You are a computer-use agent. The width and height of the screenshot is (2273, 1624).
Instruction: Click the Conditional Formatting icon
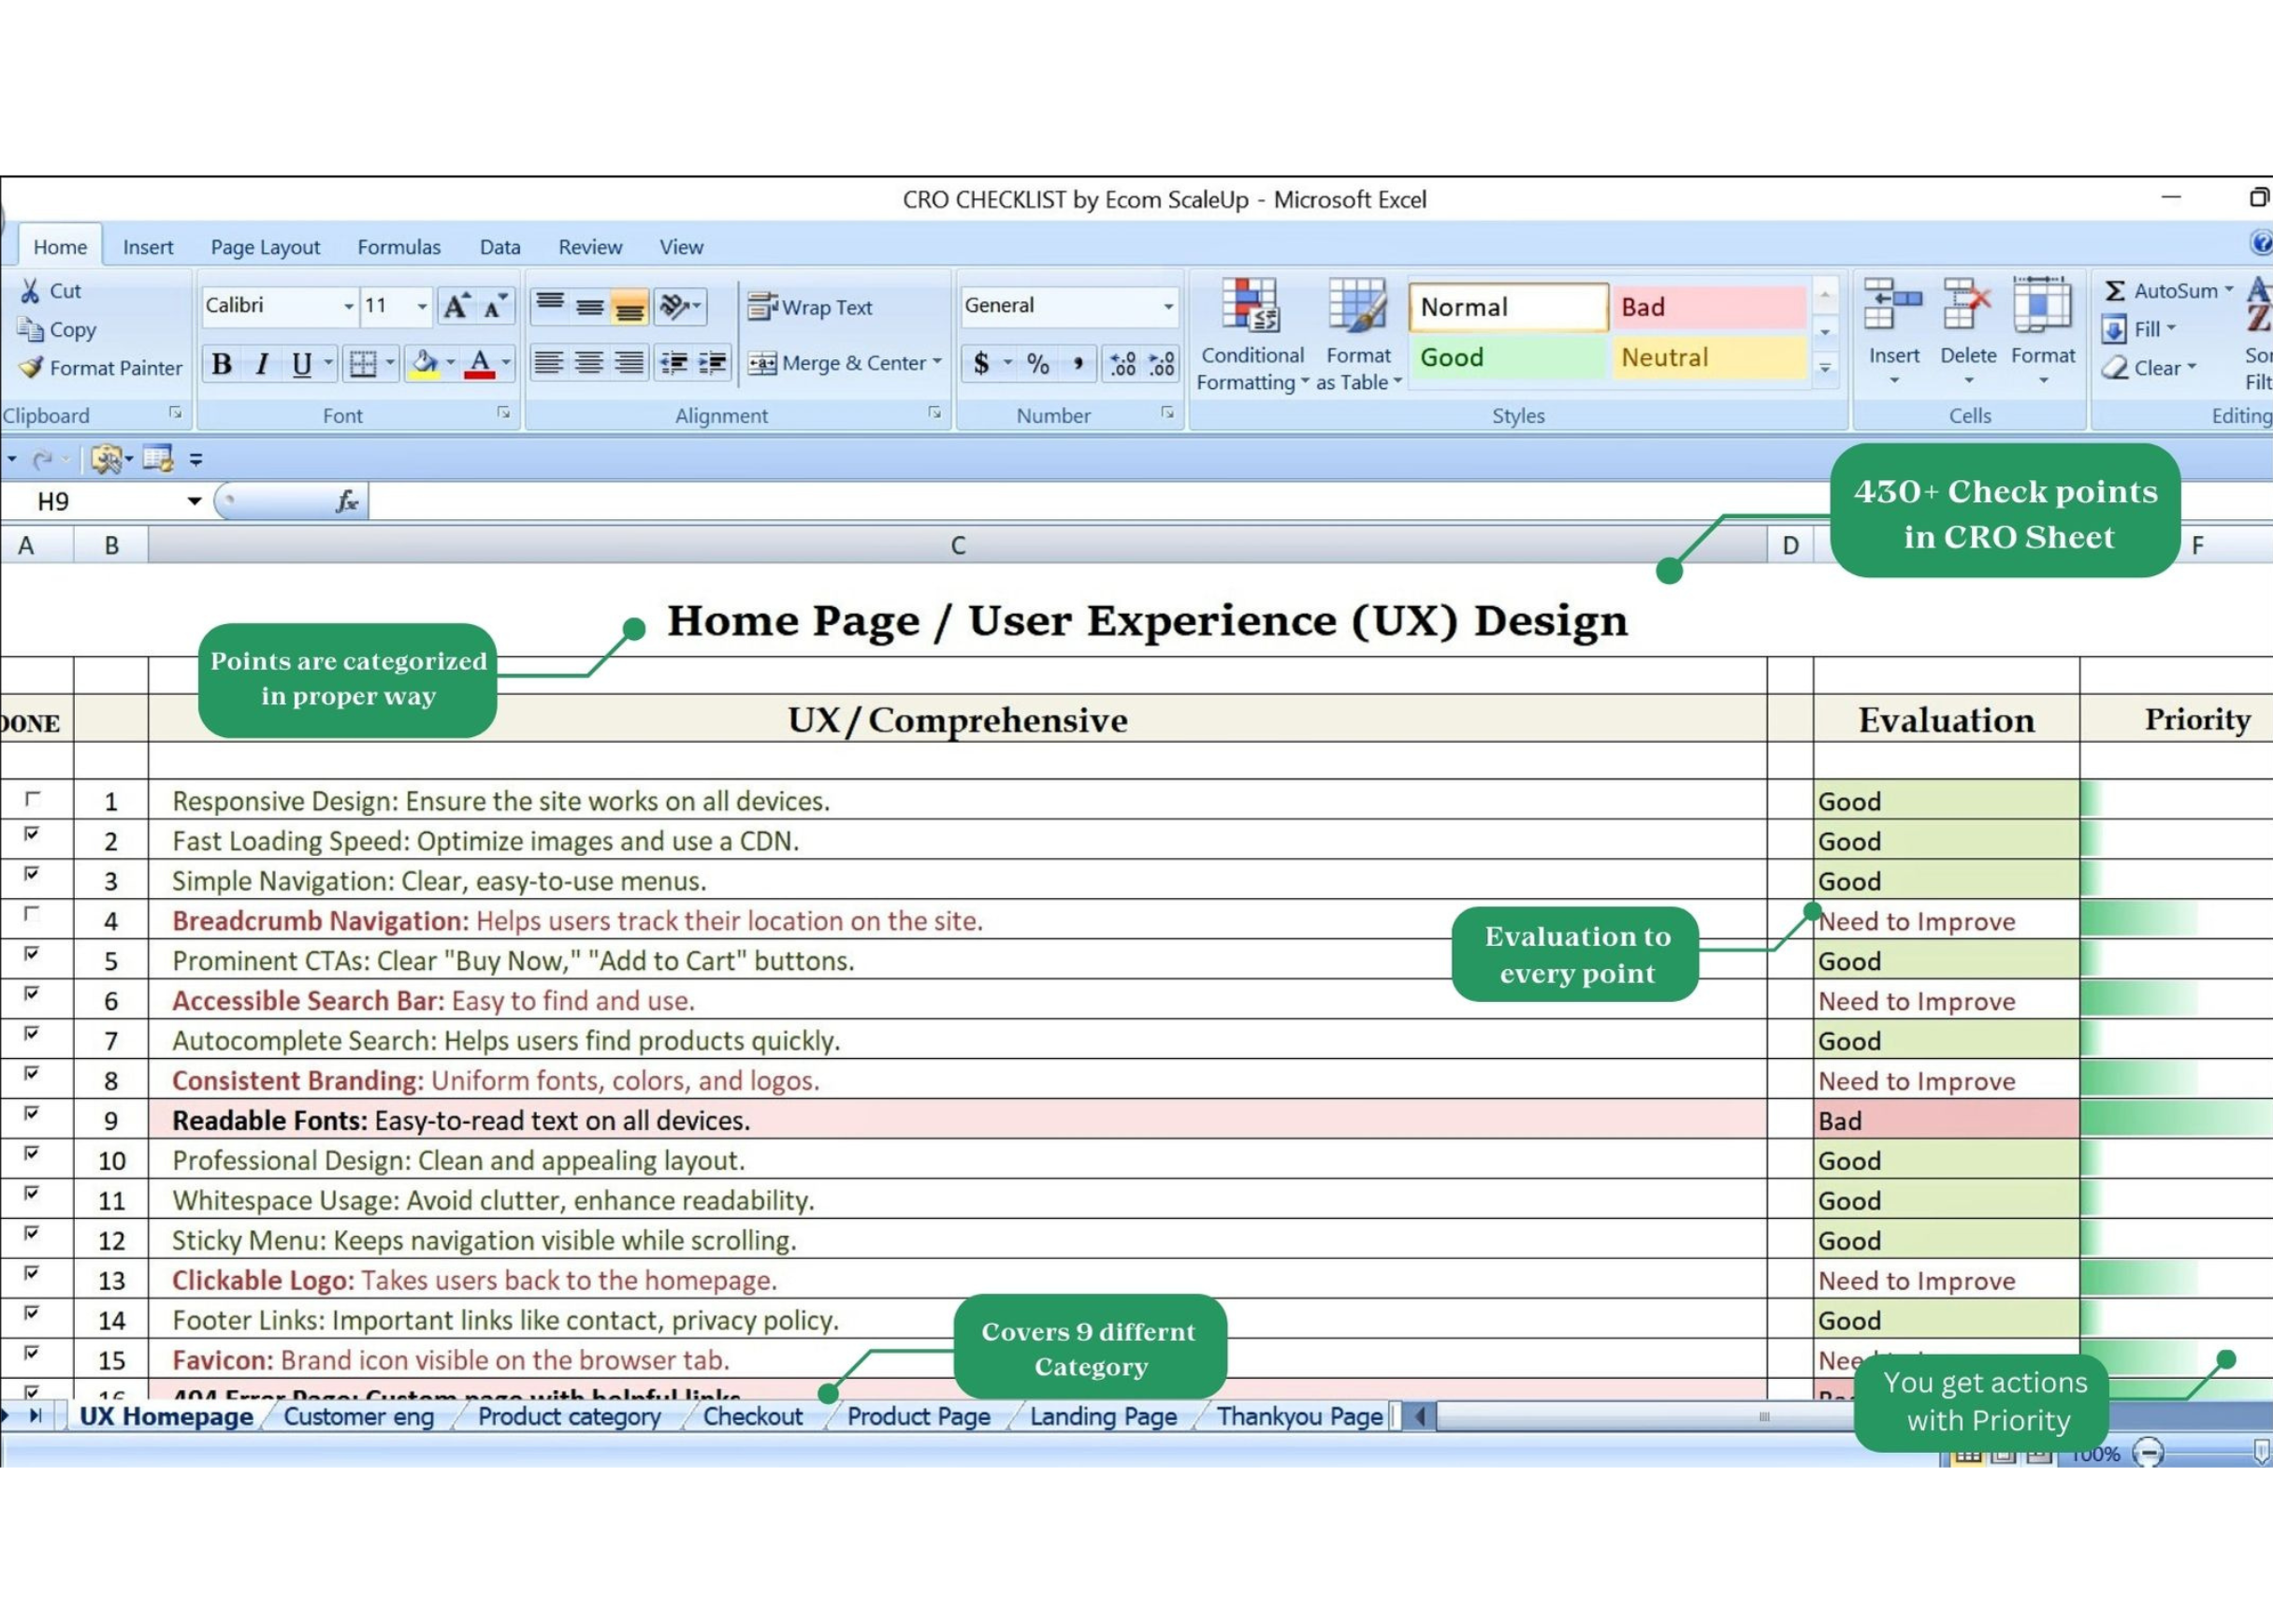click(1250, 308)
